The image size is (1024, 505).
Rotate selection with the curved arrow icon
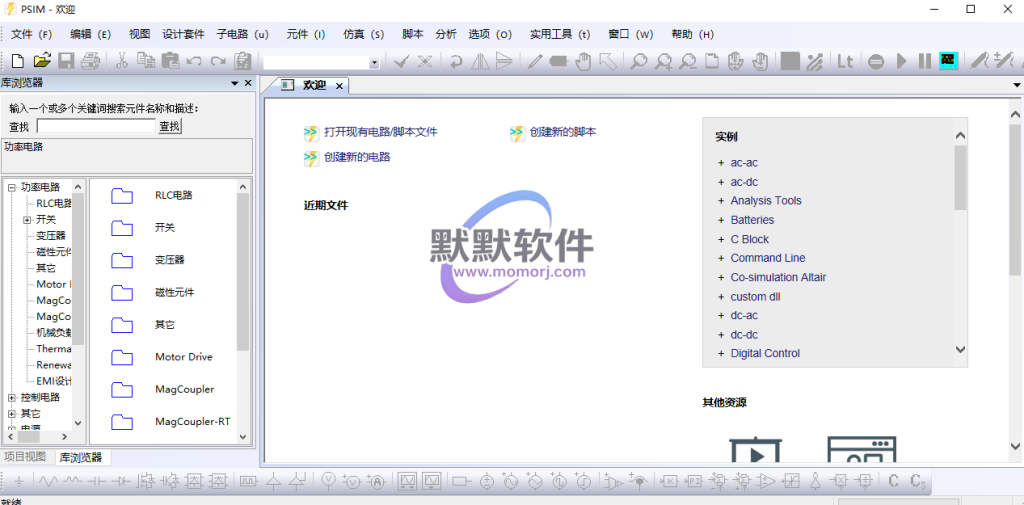456,61
